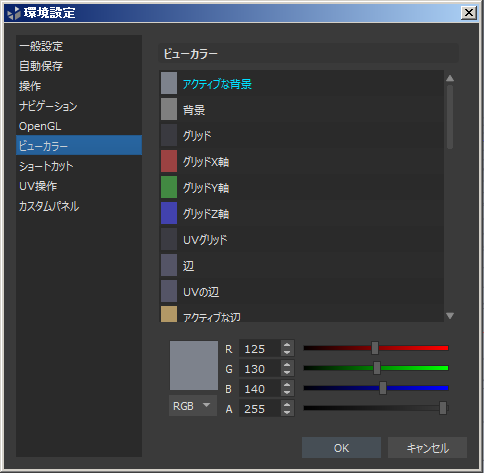
Task: Click the 背景 list item
Action: pyautogui.click(x=302, y=109)
